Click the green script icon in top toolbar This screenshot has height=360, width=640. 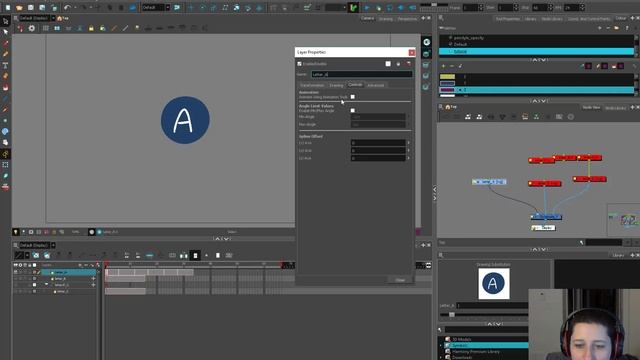tap(353, 7)
